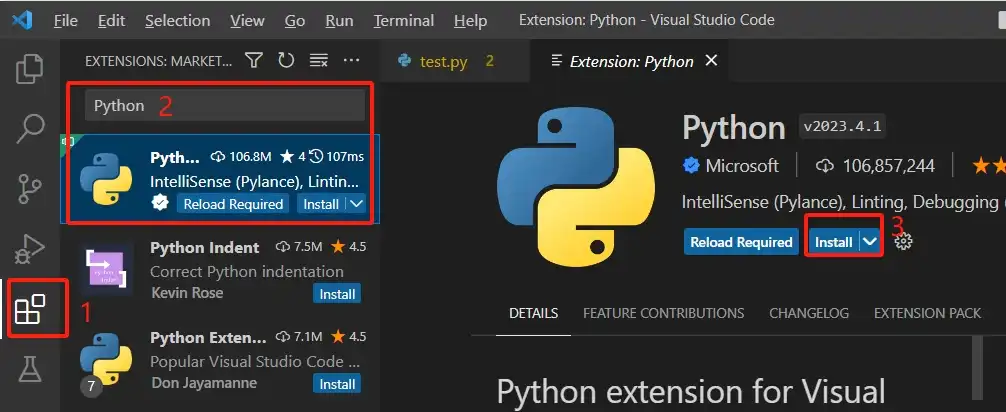Open the extensions More Actions ellipsis
The image size is (1006, 412).
[x=352, y=60]
